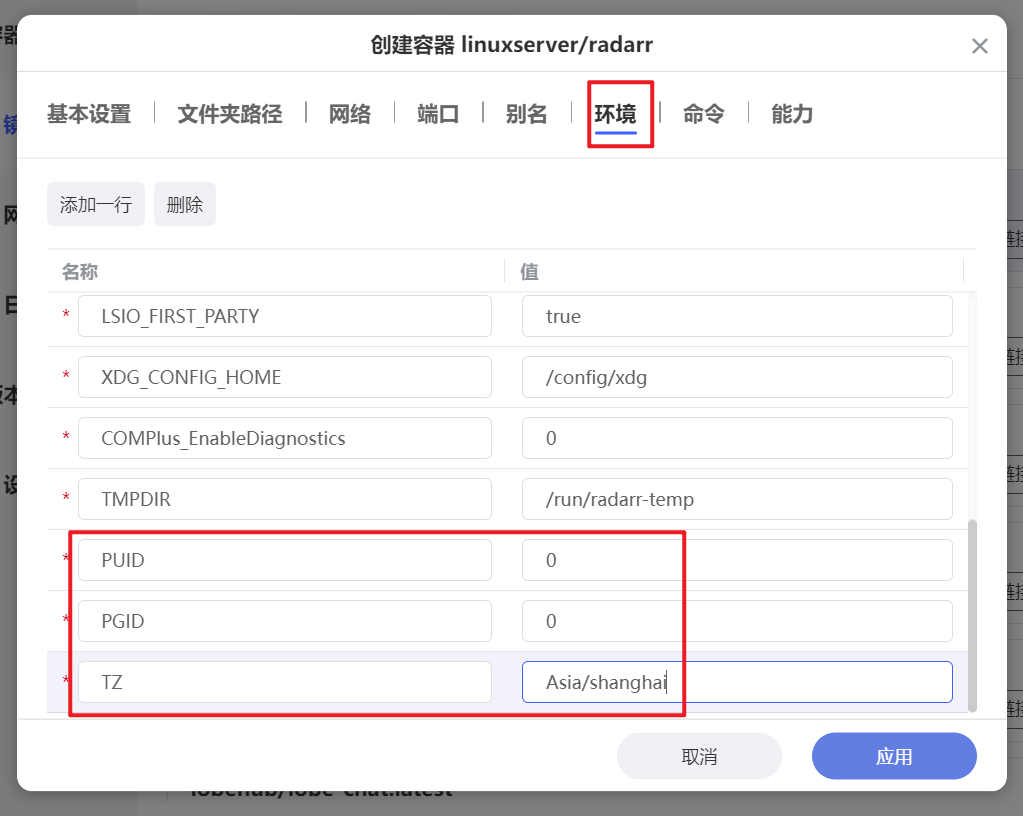Click the 名称 column header

point(80,271)
